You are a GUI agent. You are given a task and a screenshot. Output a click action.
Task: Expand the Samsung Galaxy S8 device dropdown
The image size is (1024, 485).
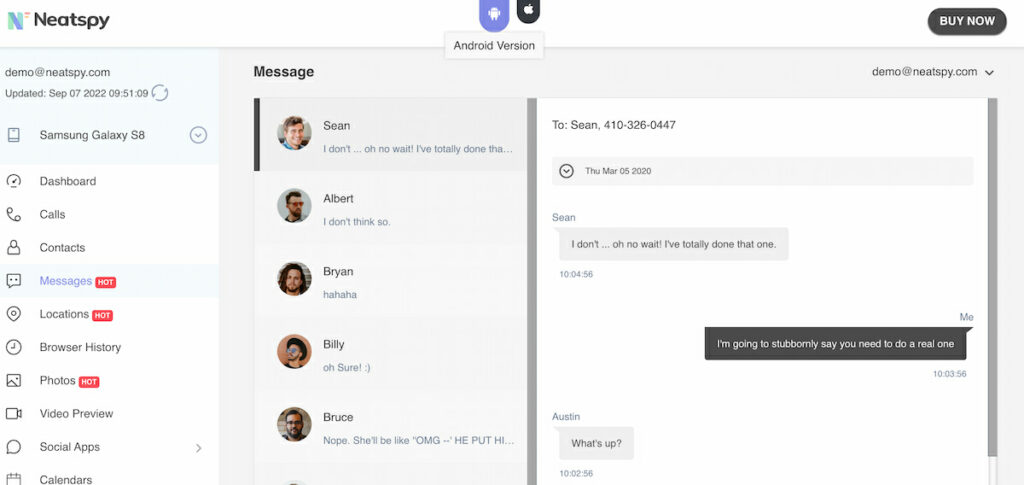[199, 135]
